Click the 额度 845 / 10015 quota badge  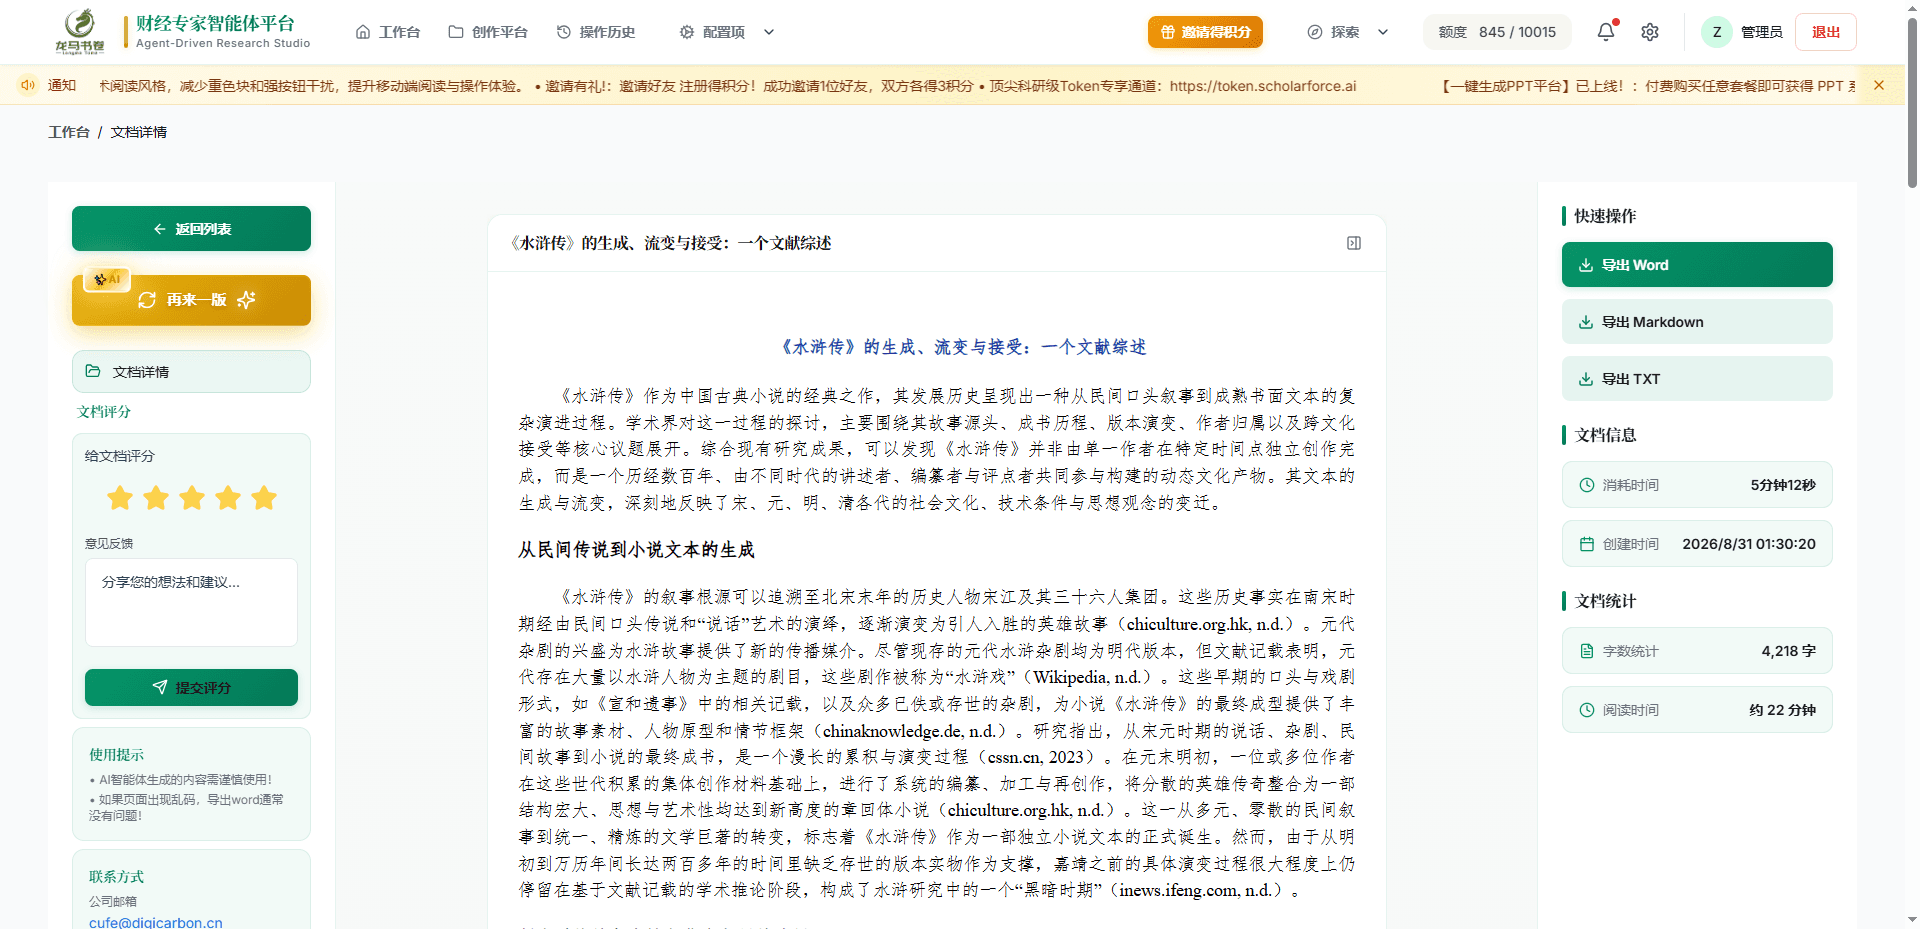[x=1497, y=32]
